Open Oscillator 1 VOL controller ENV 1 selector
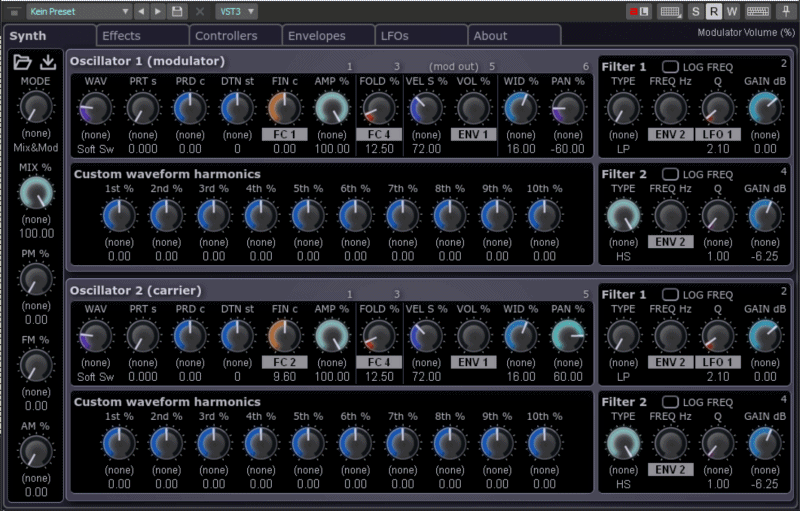800x511 pixels. pos(473,135)
